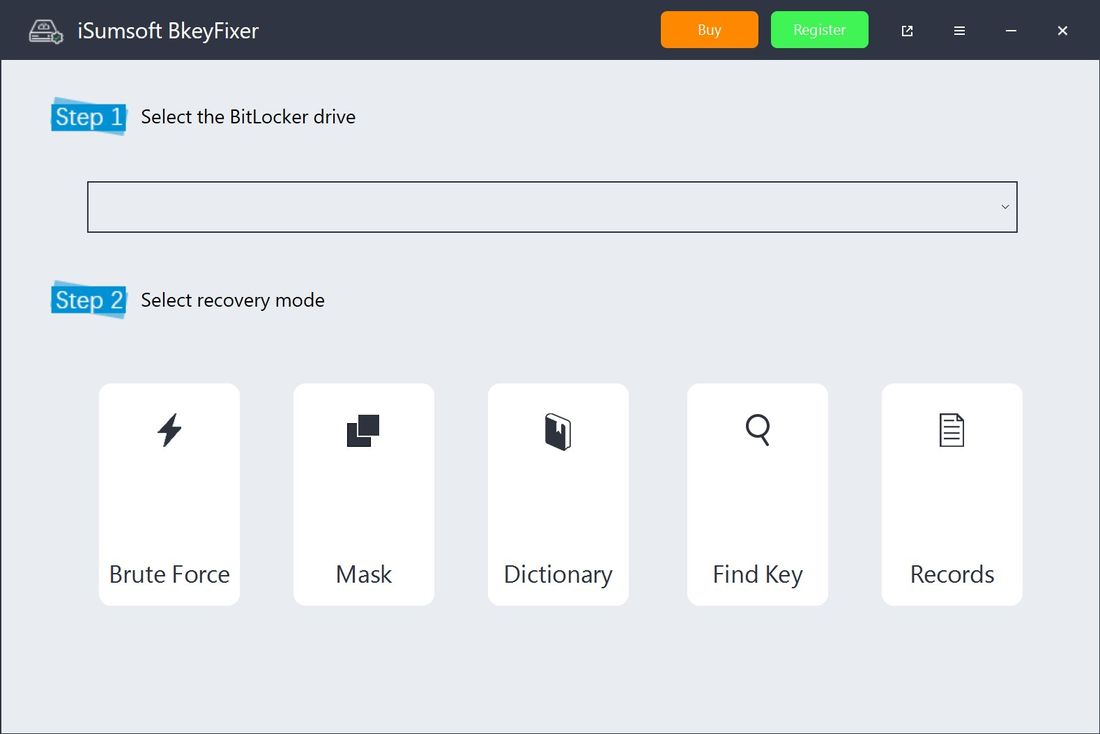Select the Dictionary mode card

(x=558, y=493)
